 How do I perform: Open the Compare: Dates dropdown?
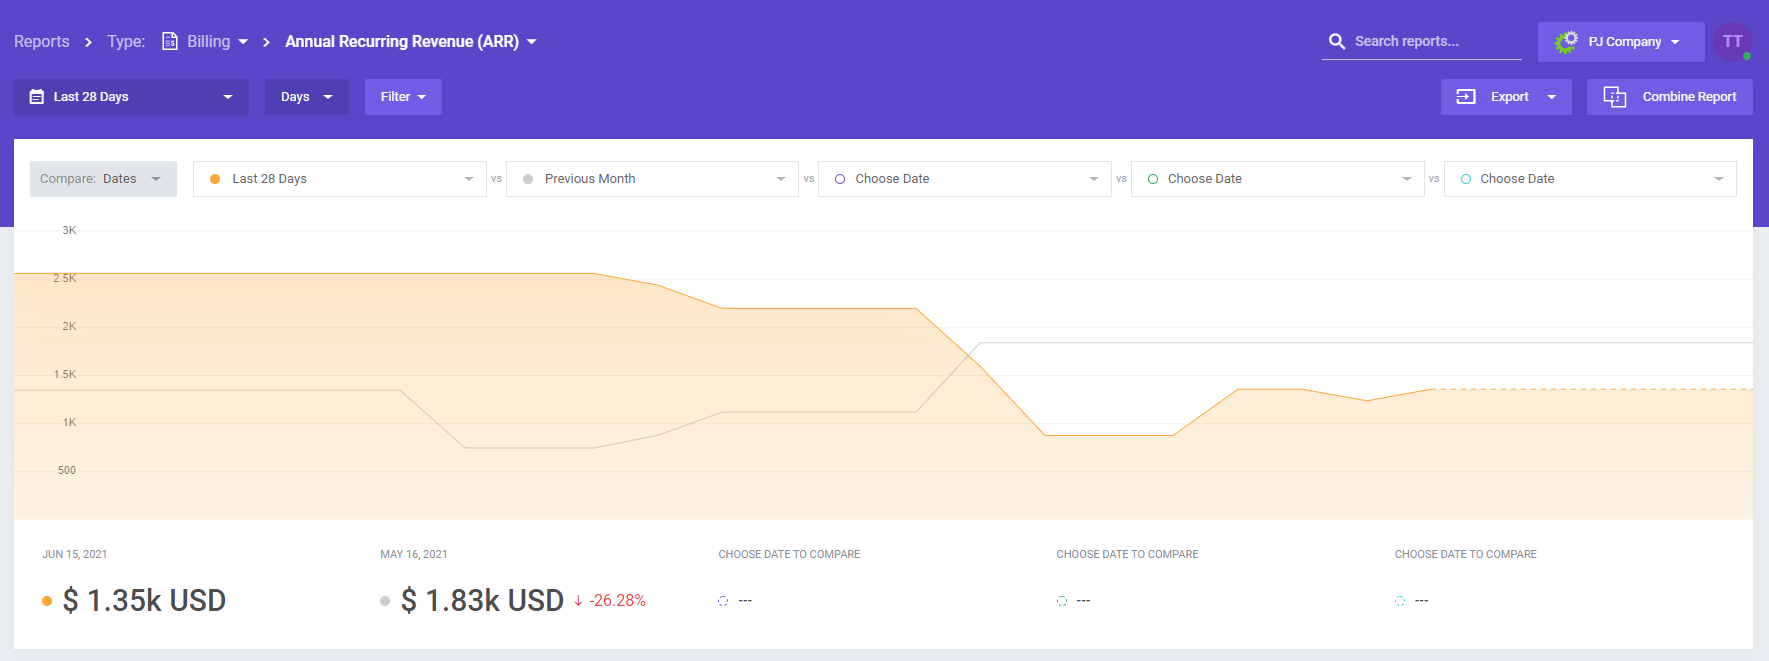tap(103, 179)
